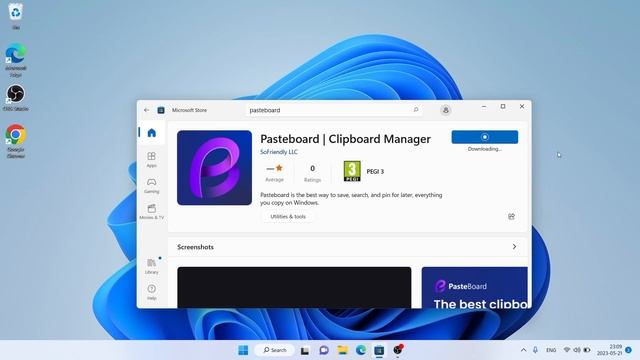Open Recycle Bin on desktop
The height and width of the screenshot is (360, 640).
coord(16,16)
